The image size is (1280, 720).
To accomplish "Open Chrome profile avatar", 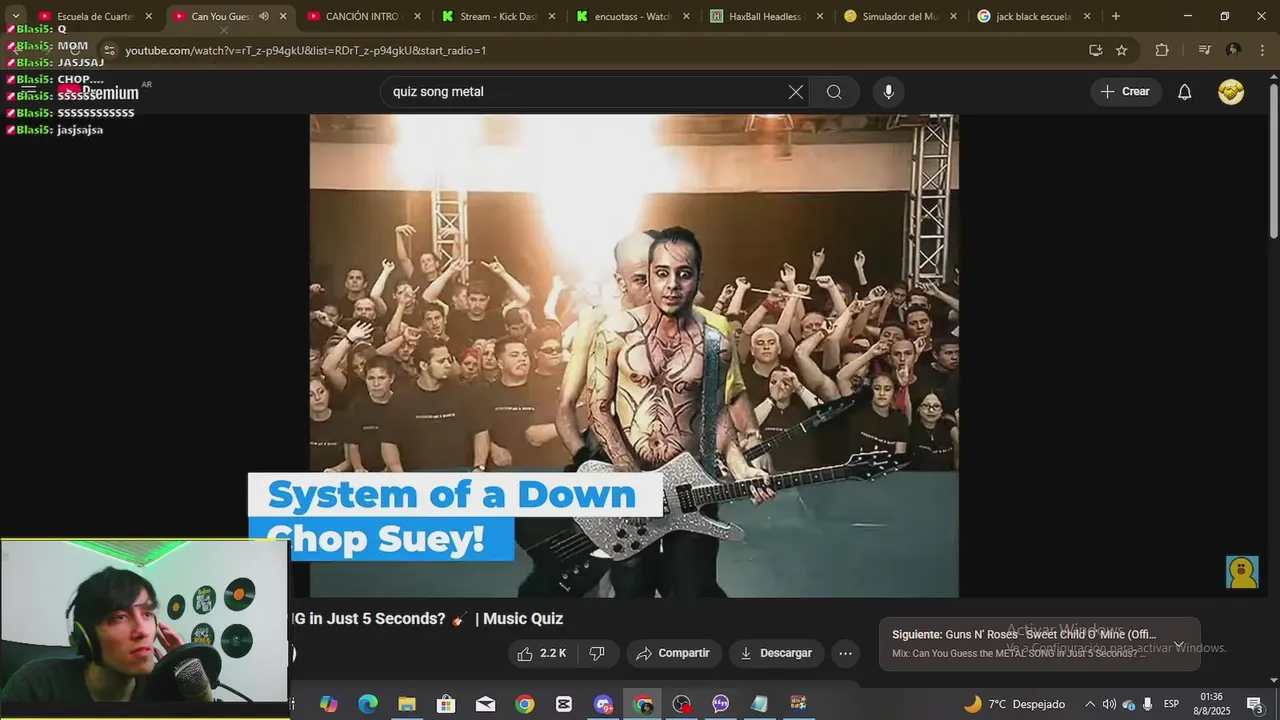I will pos(1233,50).
